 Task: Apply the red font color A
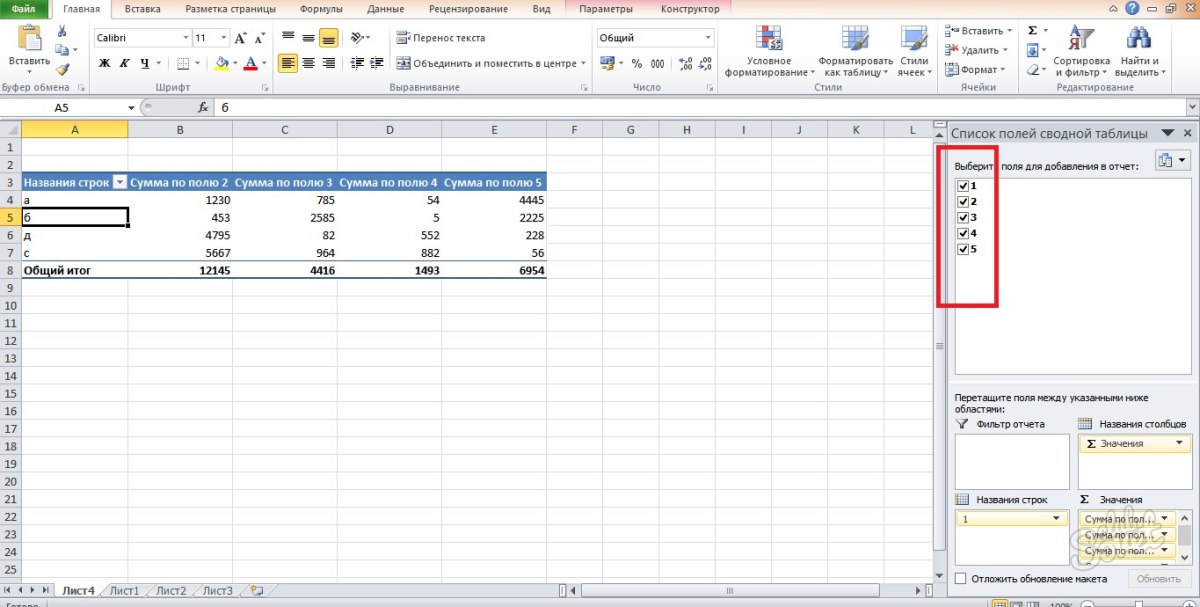[251, 63]
